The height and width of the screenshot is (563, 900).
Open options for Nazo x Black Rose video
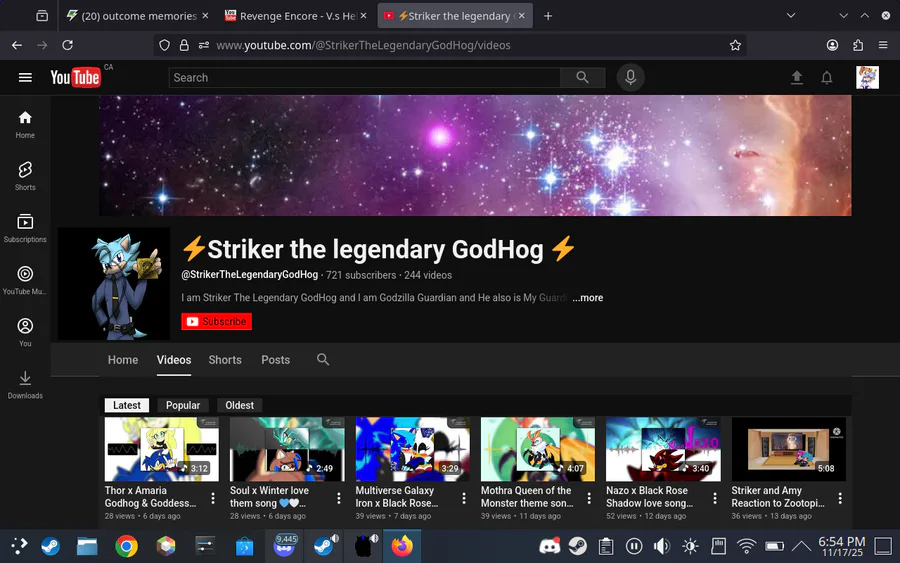point(715,498)
